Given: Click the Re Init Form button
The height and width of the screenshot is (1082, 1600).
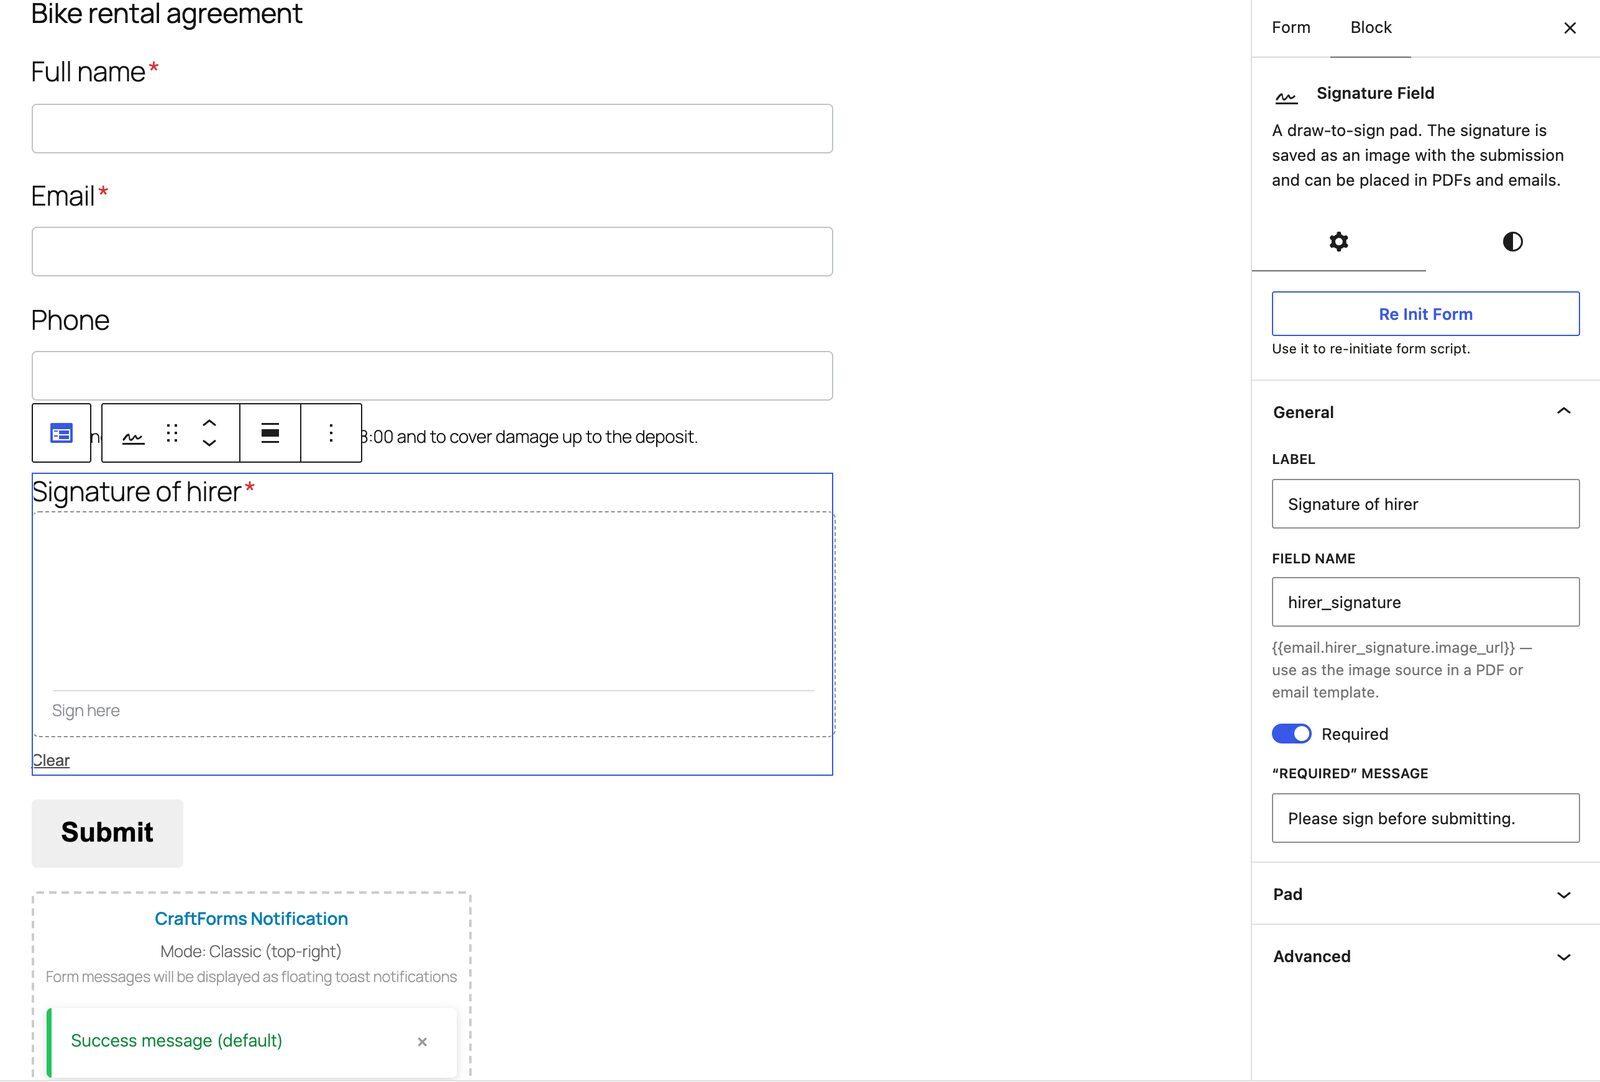Looking at the screenshot, I should [x=1425, y=314].
